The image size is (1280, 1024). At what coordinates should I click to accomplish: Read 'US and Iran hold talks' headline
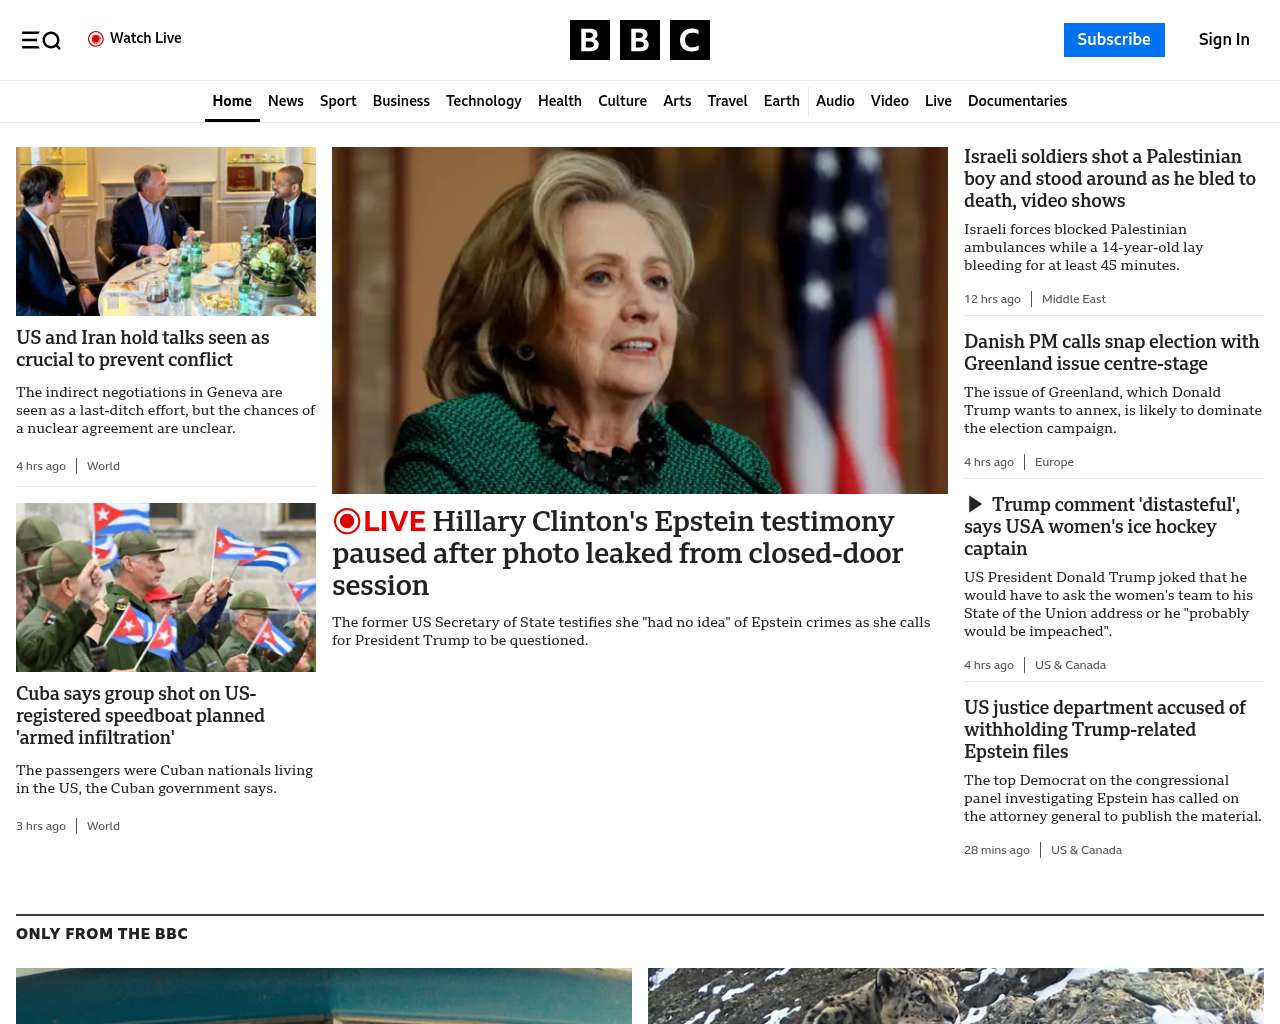pyautogui.click(x=143, y=348)
